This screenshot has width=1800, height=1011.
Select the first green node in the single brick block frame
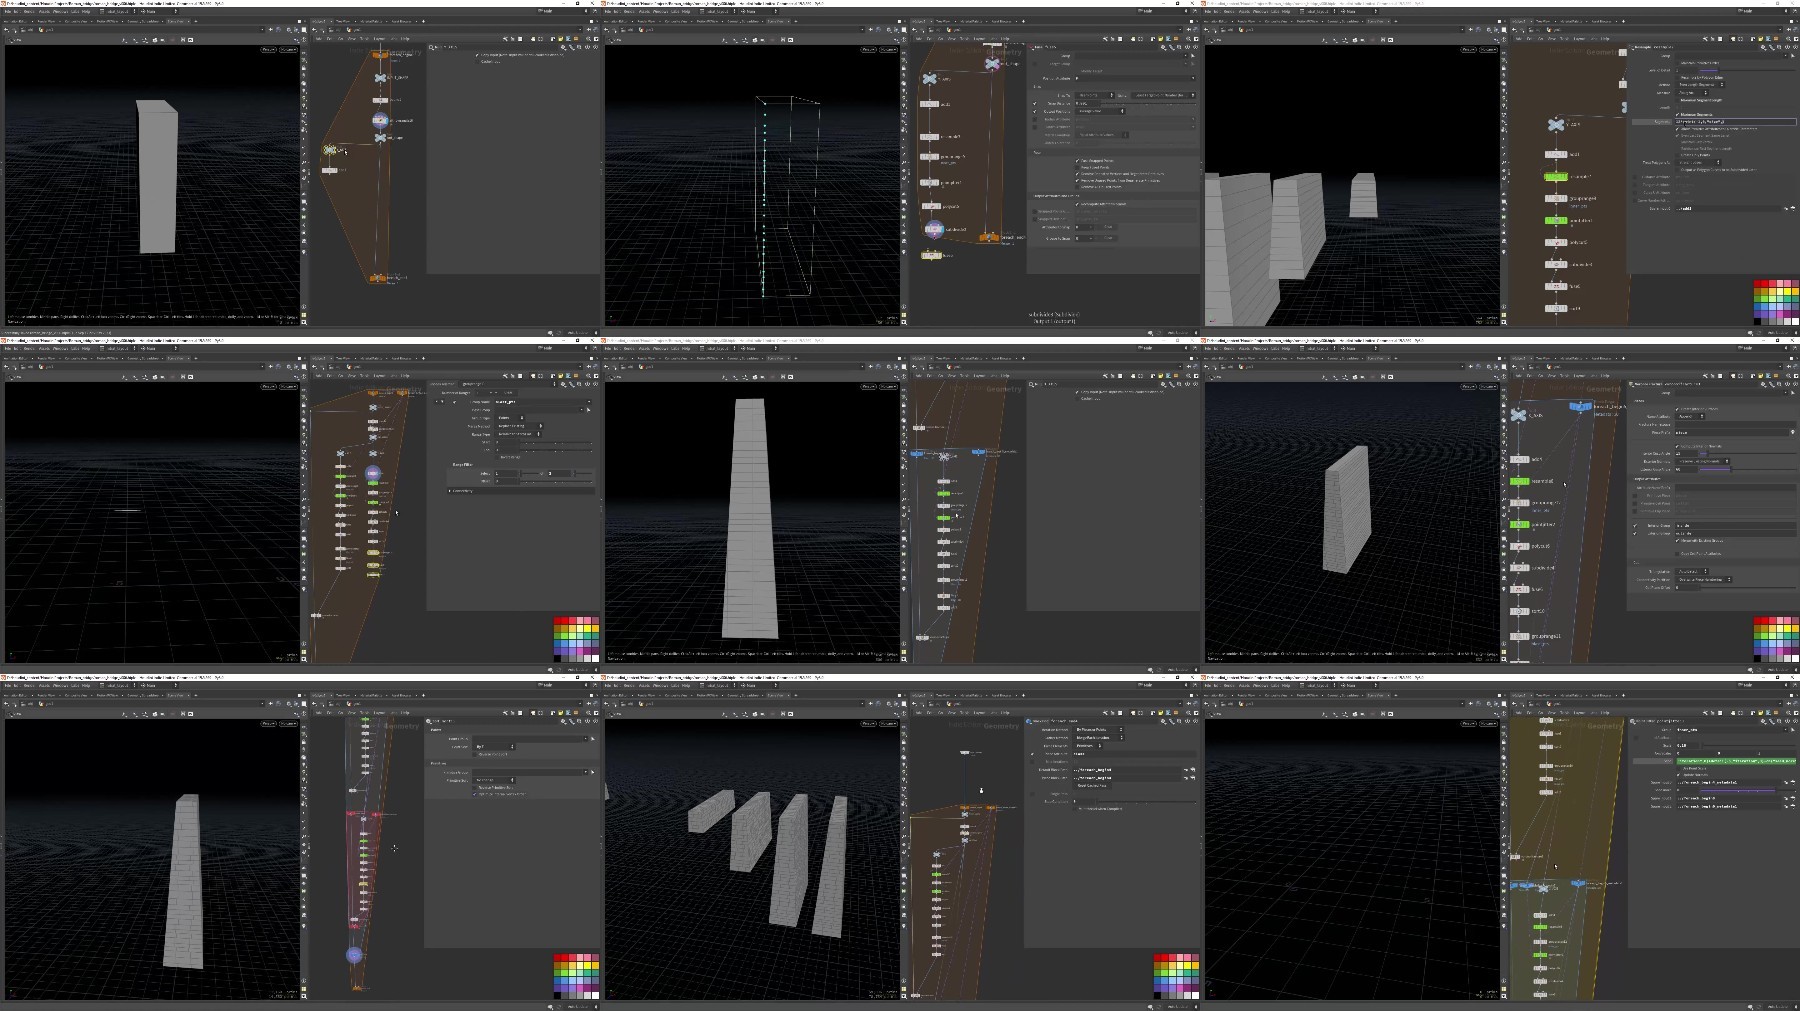click(x=1519, y=481)
